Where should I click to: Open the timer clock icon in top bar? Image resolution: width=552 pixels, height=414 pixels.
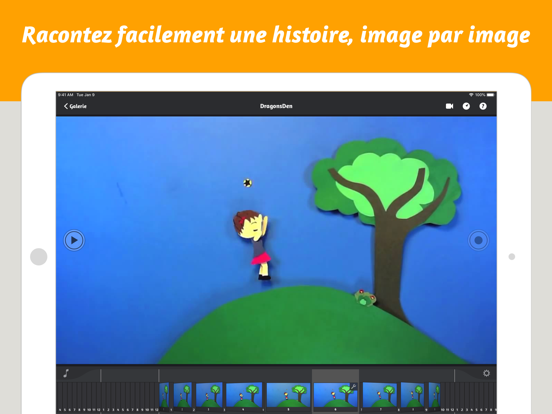pos(466,106)
